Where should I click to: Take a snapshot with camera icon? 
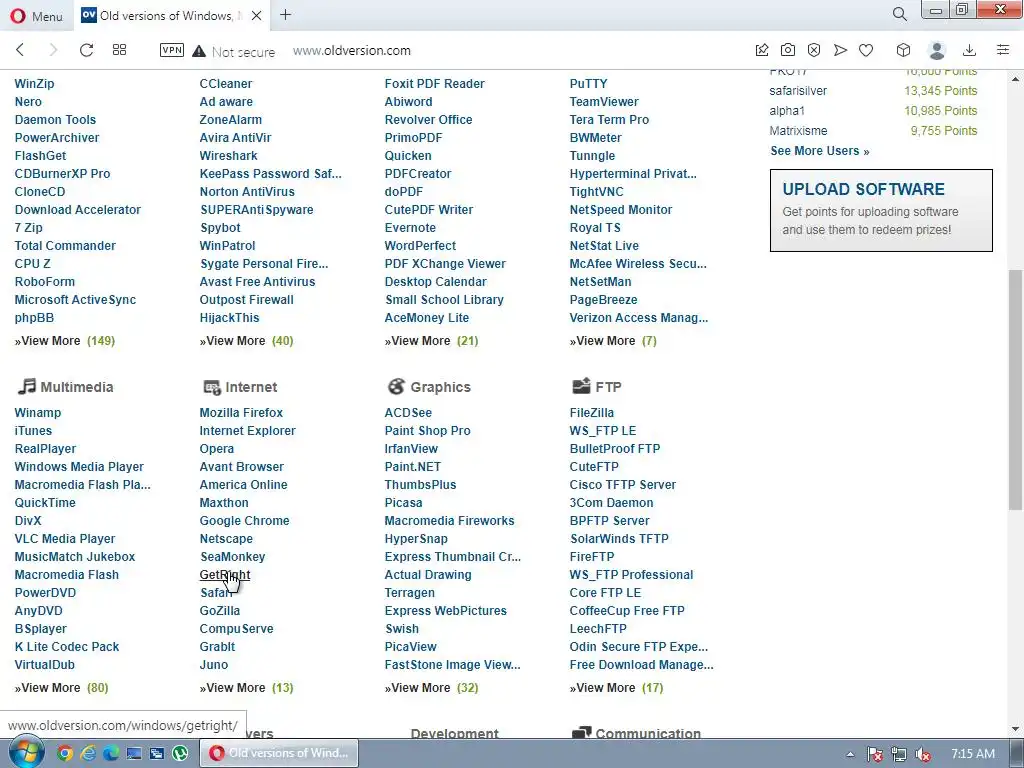click(x=788, y=50)
